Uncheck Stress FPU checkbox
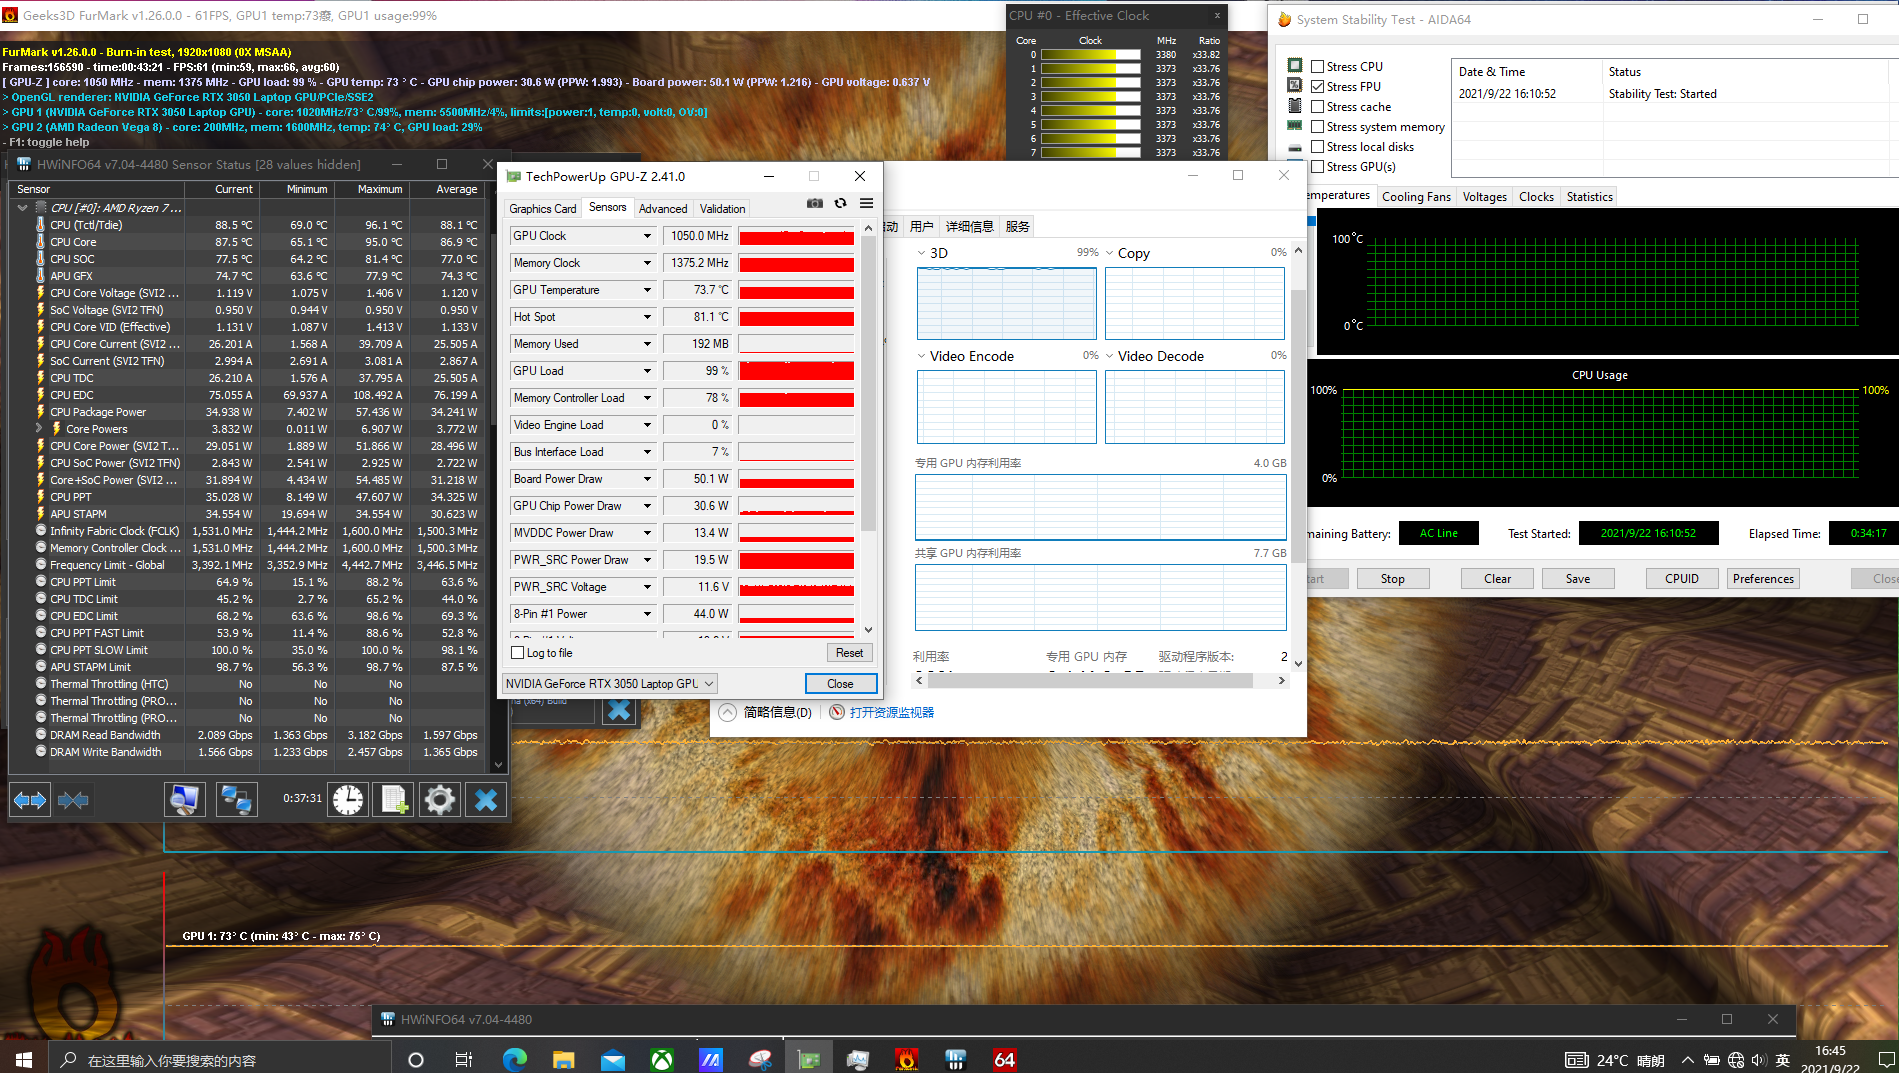 click(1318, 86)
